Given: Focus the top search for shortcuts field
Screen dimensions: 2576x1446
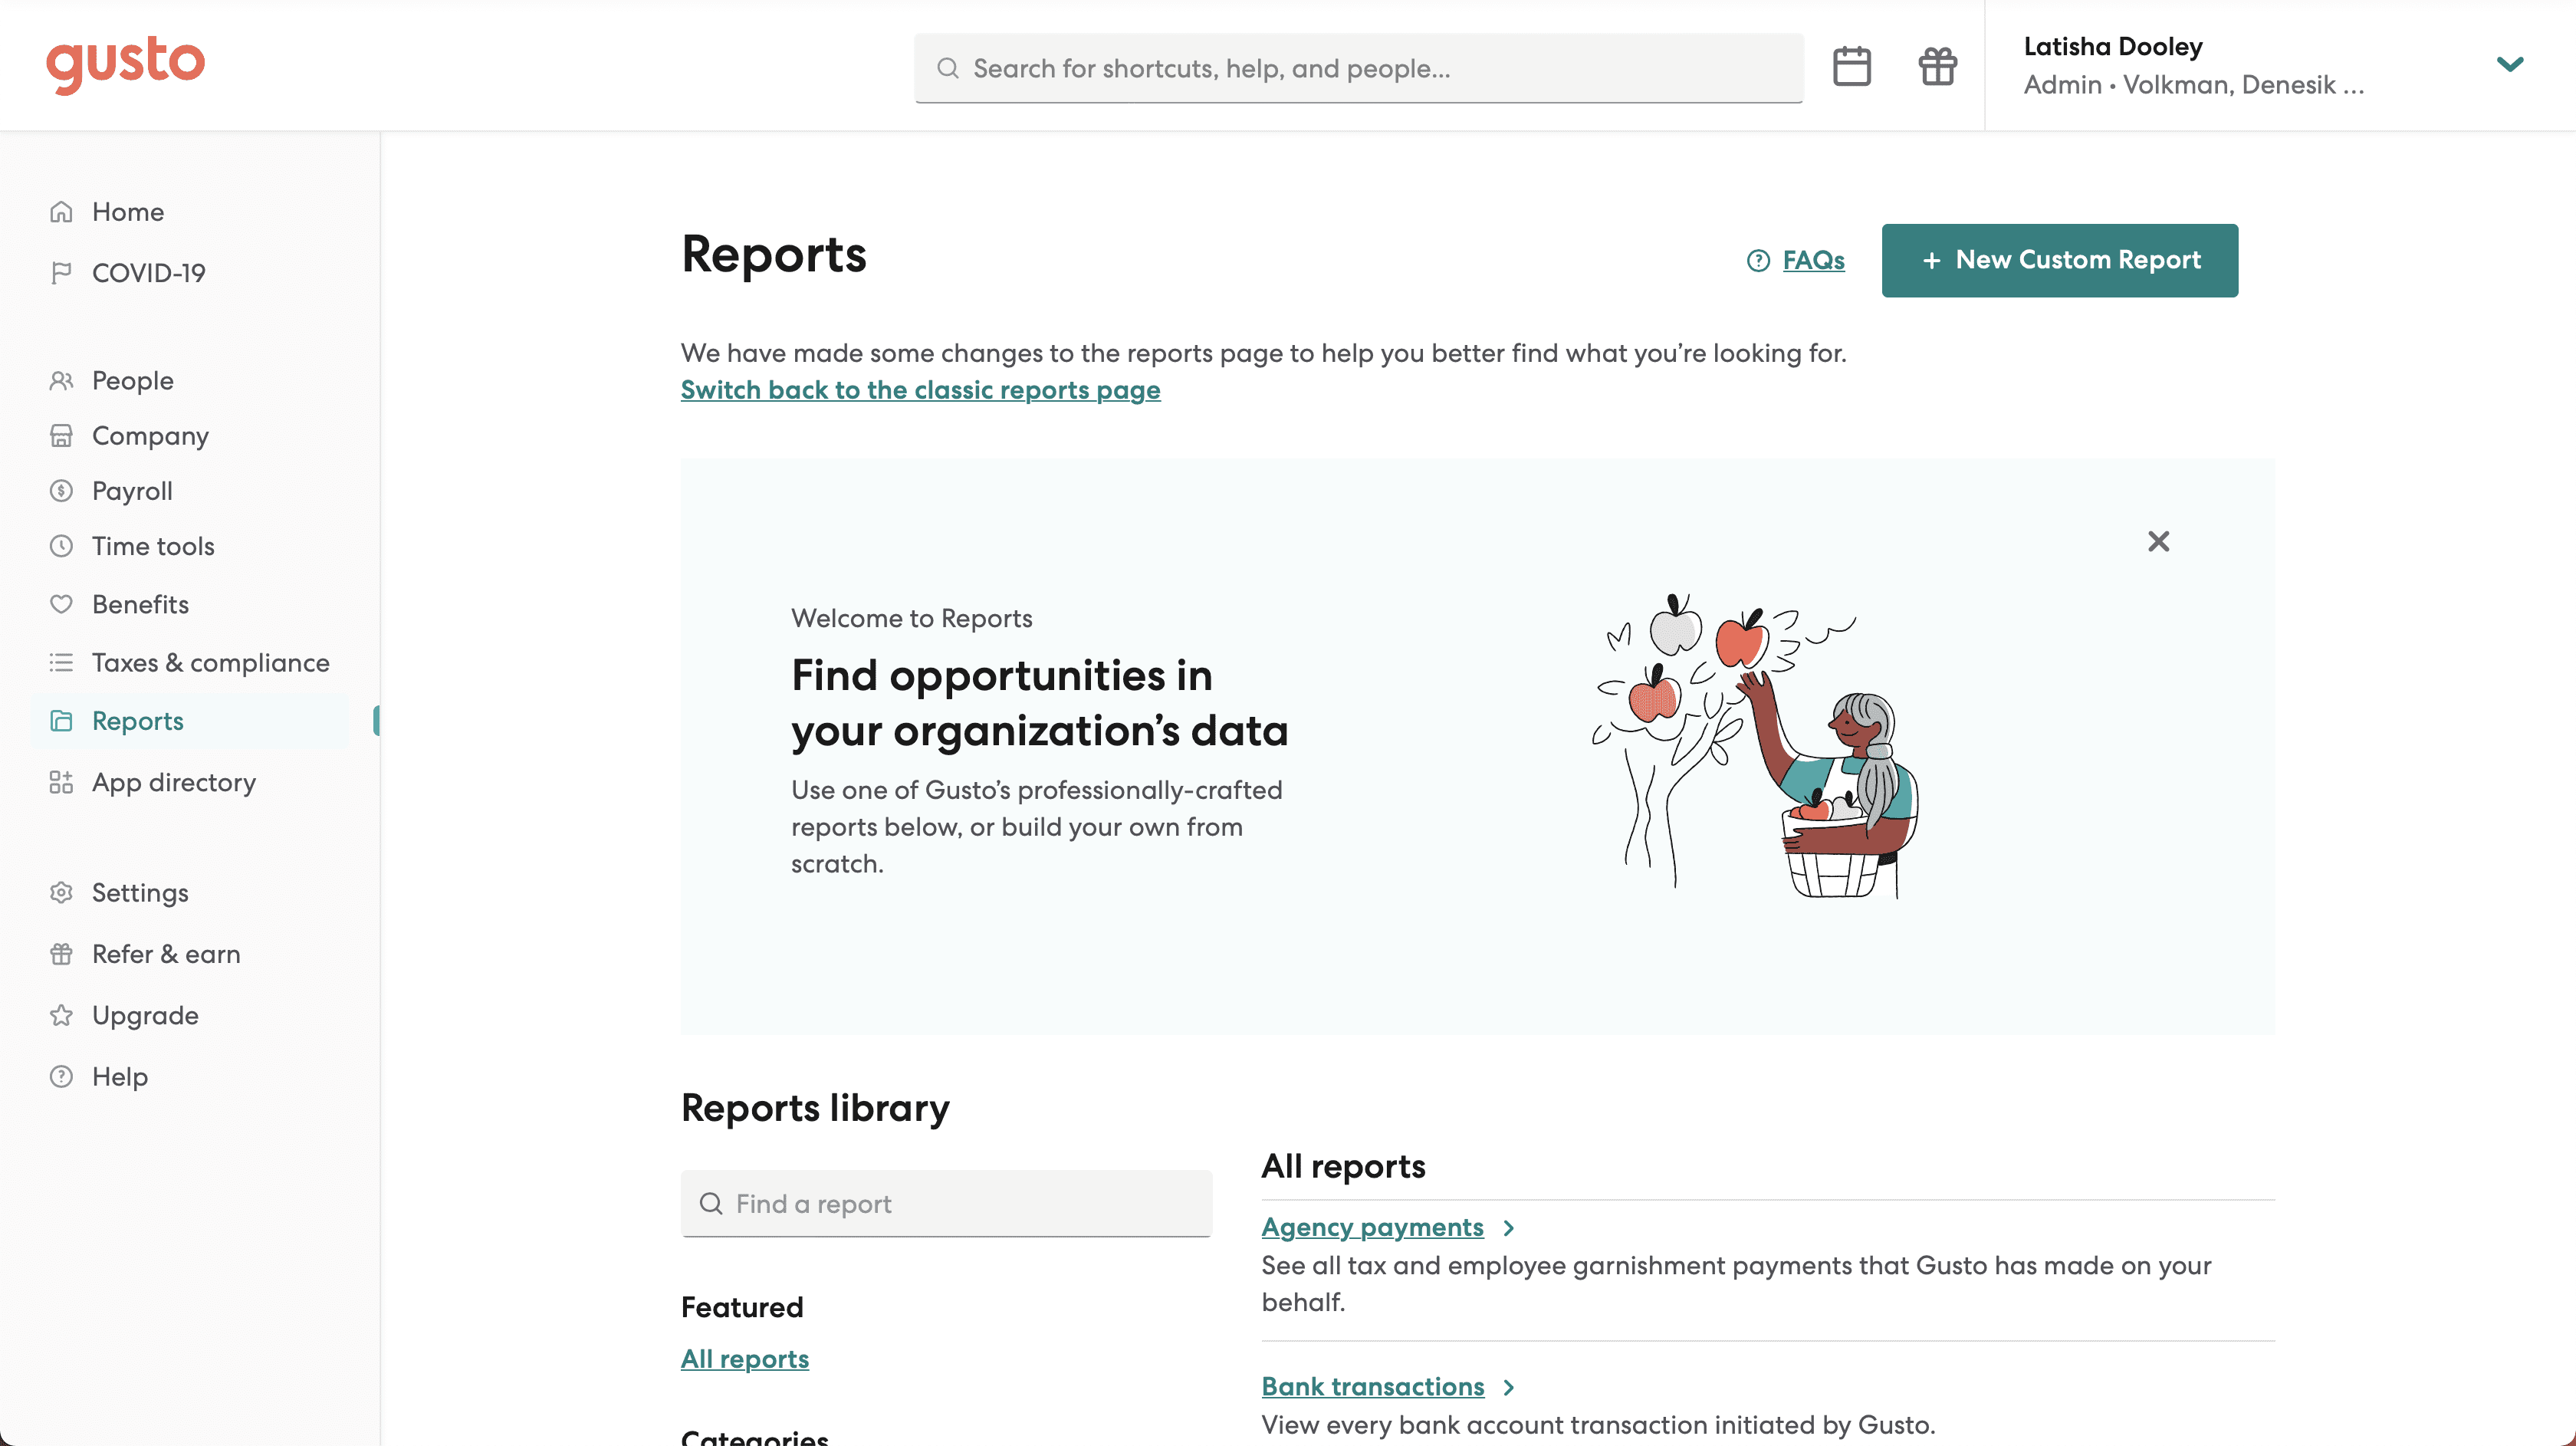Looking at the screenshot, I should coord(1358,68).
